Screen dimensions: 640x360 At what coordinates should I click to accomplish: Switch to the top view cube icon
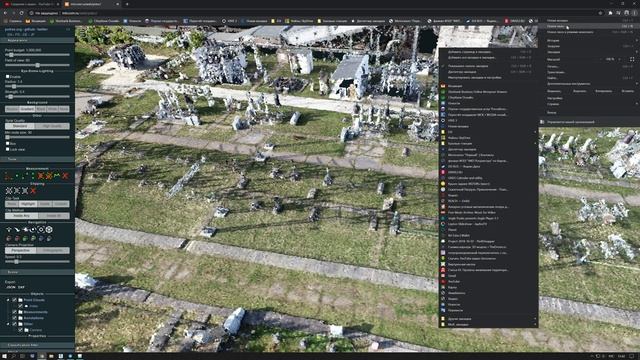pos(41,238)
